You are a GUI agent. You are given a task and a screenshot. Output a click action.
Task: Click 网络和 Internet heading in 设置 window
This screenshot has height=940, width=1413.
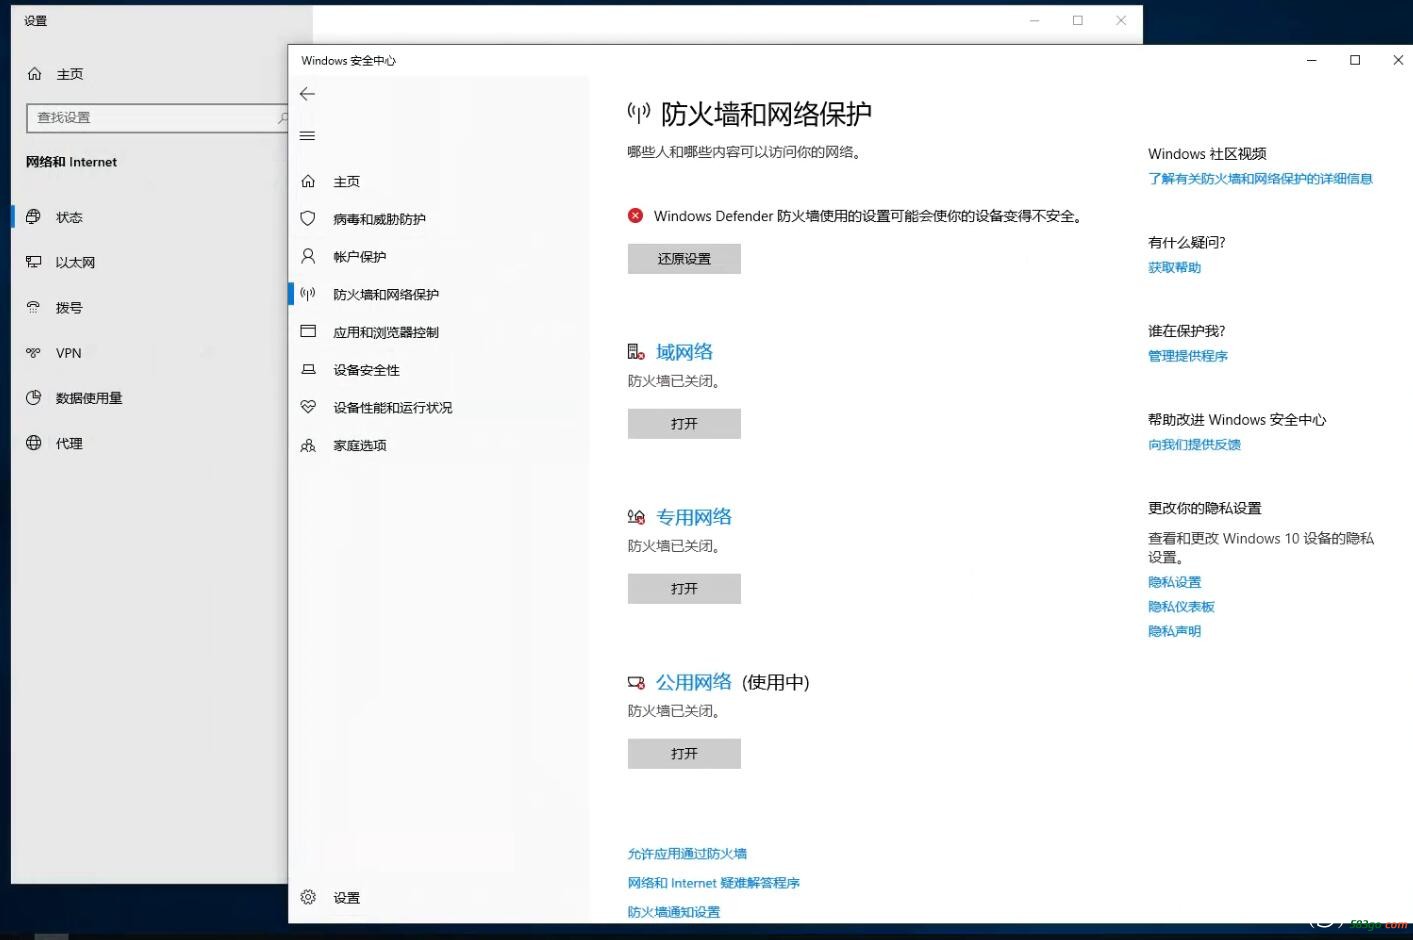pos(71,162)
